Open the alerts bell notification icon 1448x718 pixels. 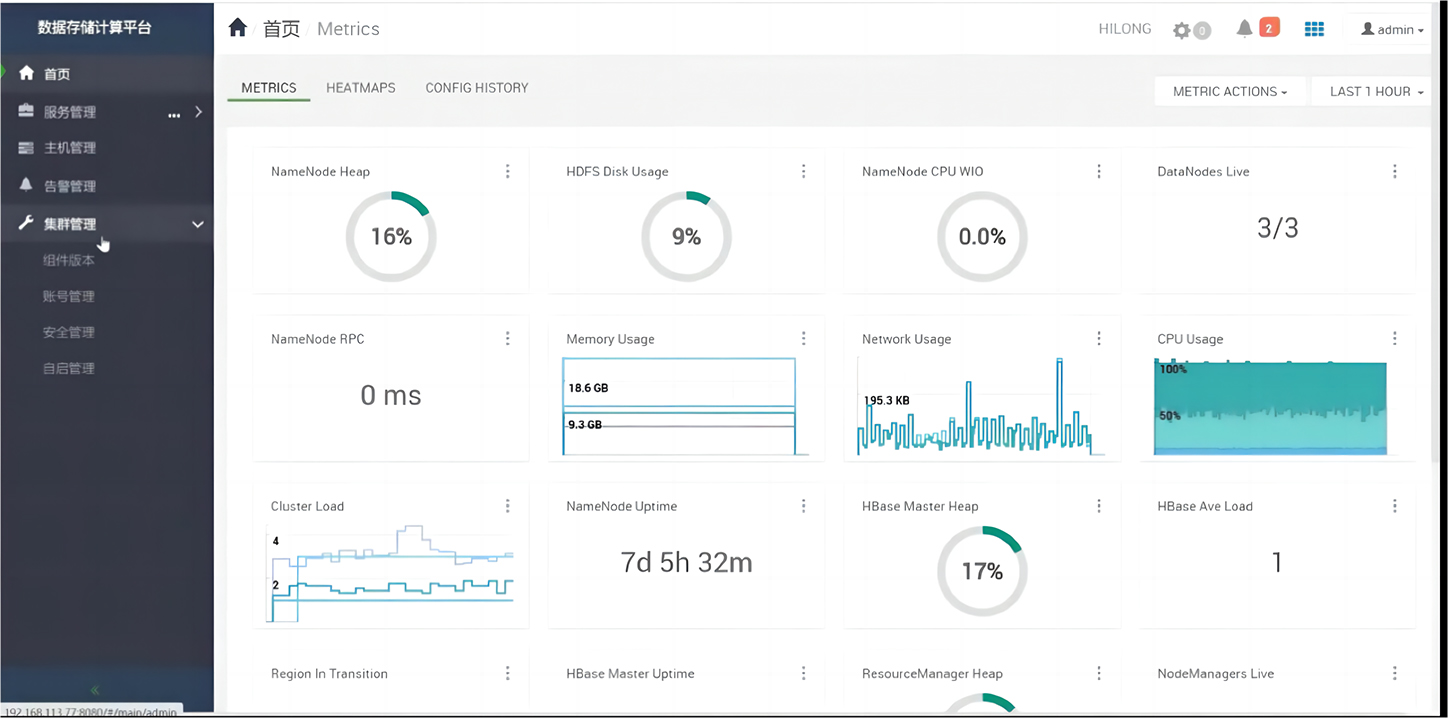tap(1244, 29)
